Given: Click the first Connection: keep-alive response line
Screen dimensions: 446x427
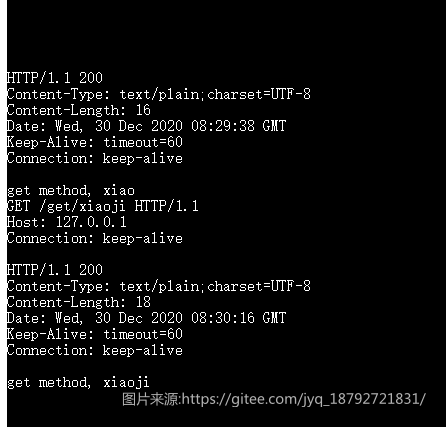Looking at the screenshot, I should pos(95,158).
